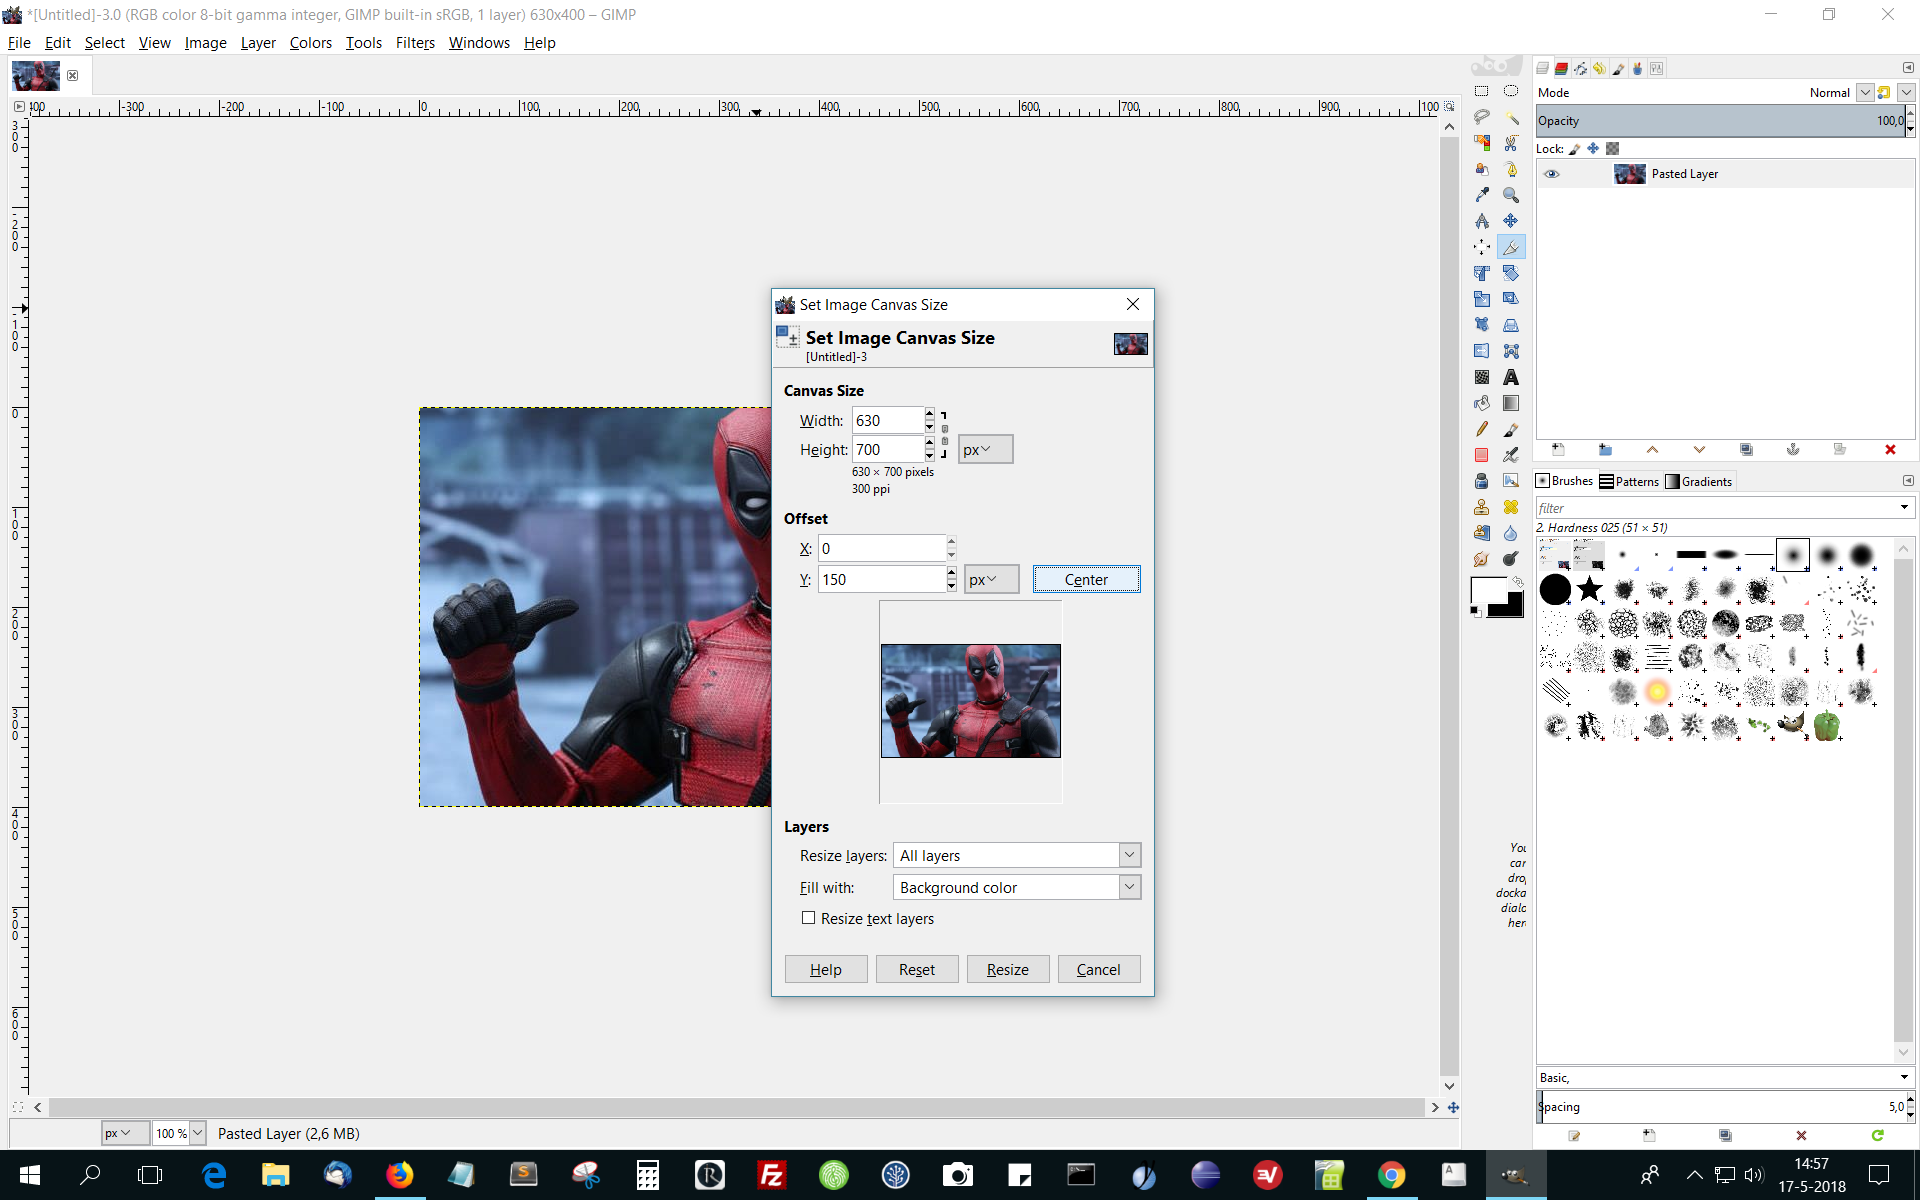Create a new layer
This screenshot has height=1200, width=1920.
1557,449
